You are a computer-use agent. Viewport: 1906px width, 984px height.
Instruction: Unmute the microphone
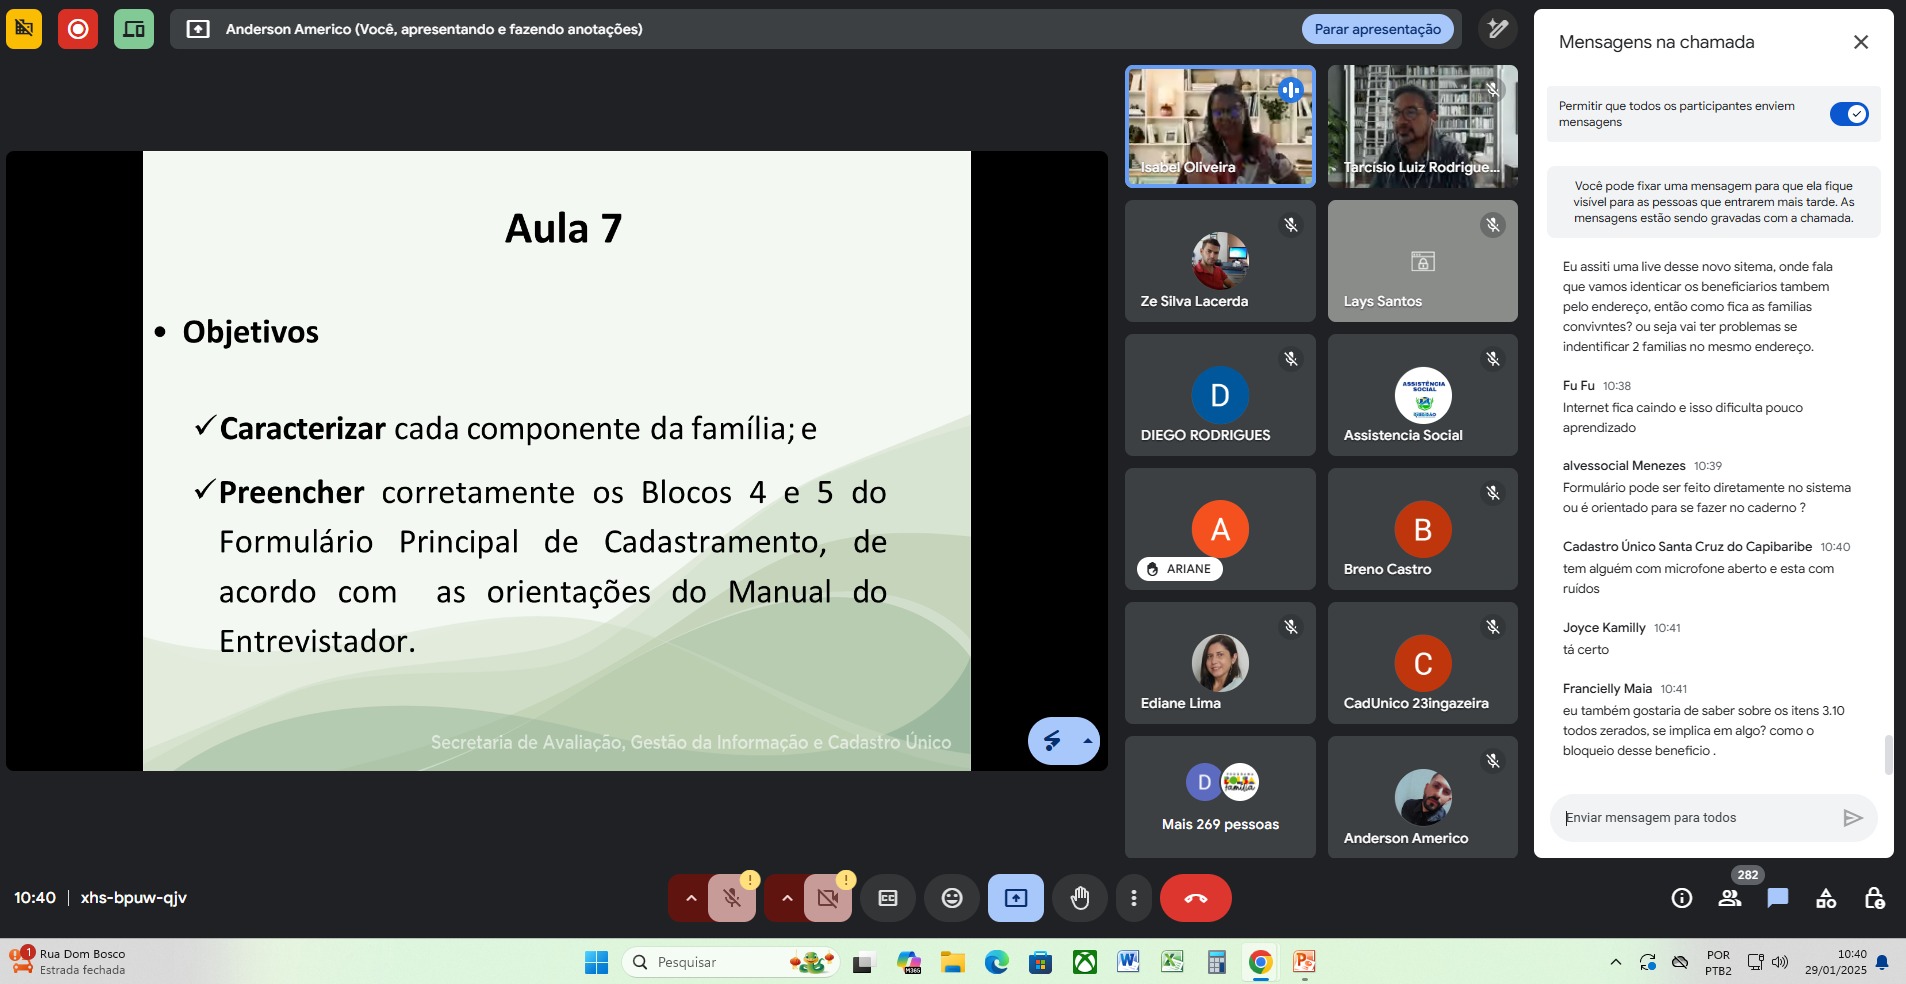coord(732,898)
